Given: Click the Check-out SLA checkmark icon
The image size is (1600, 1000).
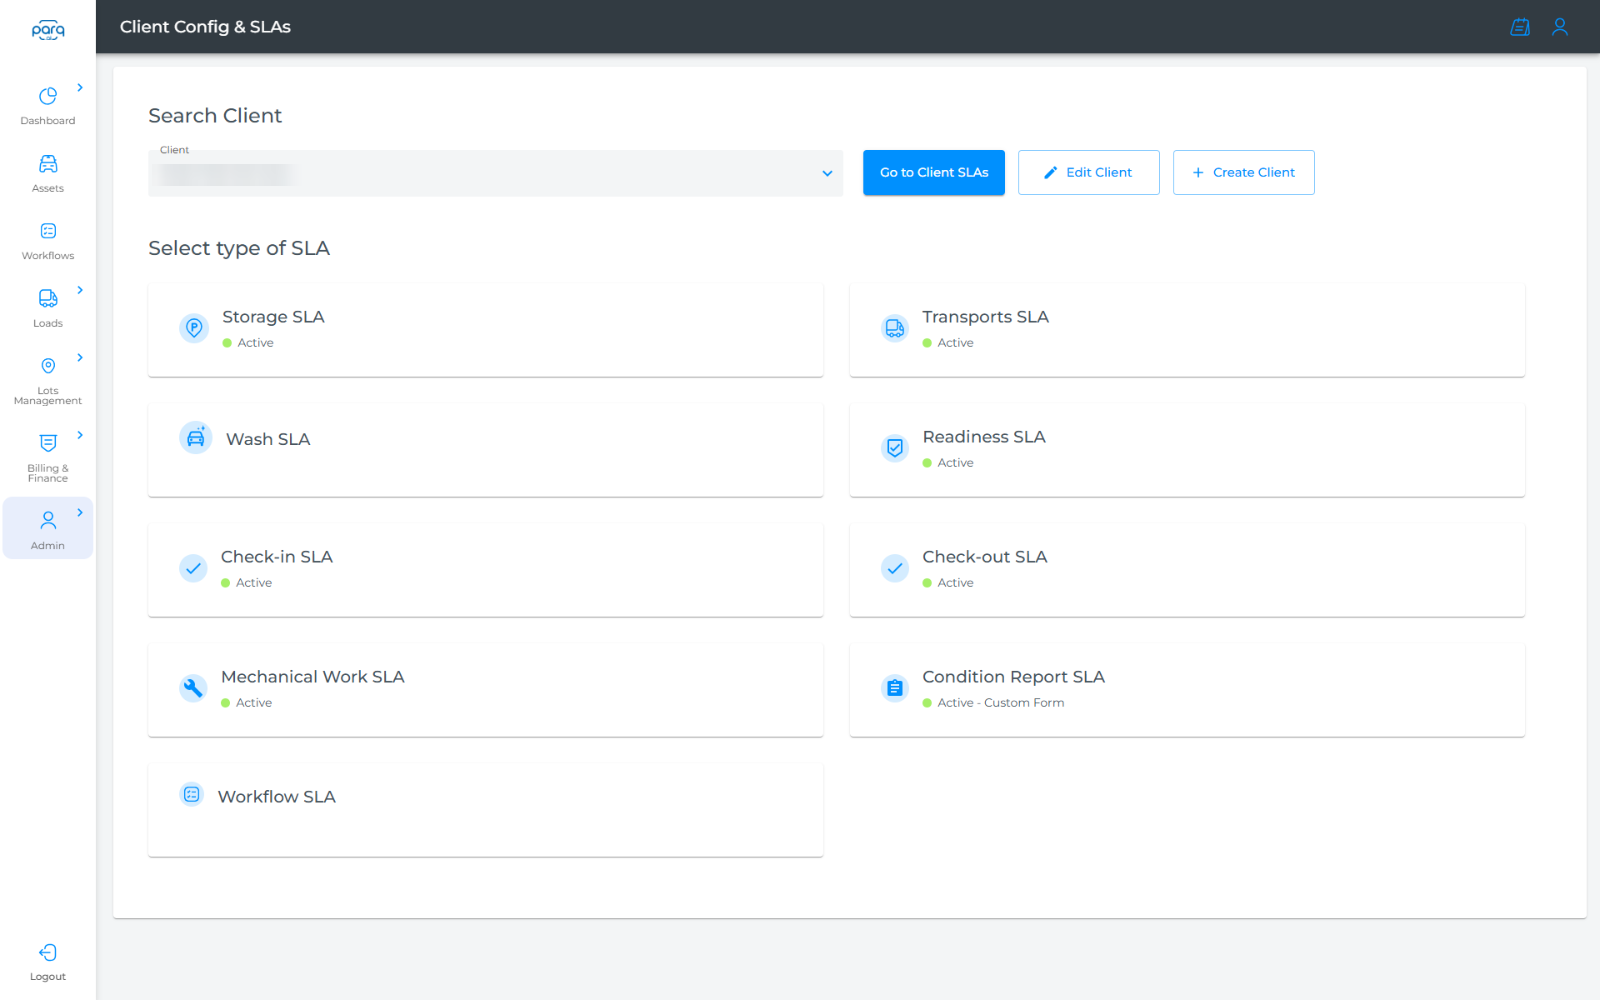Looking at the screenshot, I should pos(895,568).
